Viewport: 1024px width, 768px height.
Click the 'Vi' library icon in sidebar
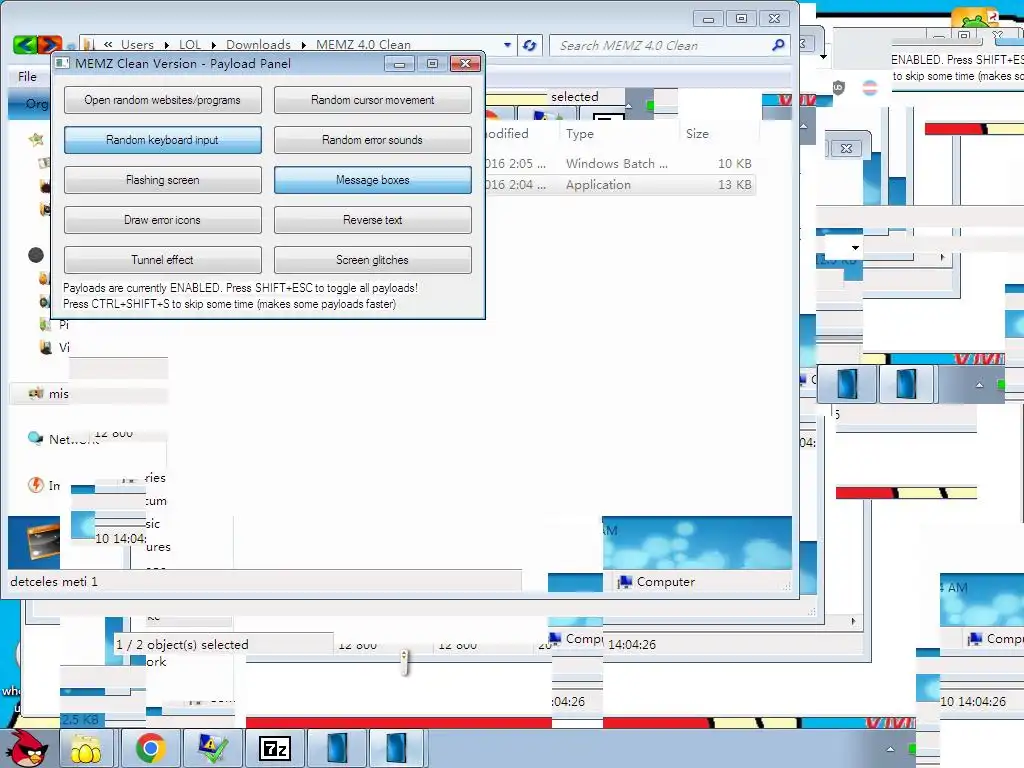pos(46,347)
